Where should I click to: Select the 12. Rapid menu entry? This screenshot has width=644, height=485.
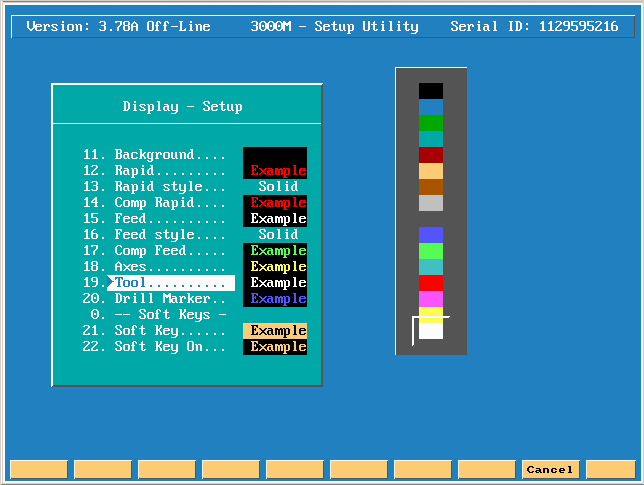(154, 171)
